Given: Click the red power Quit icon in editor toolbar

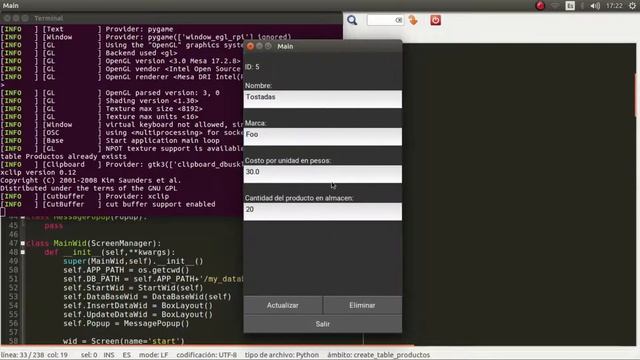Looking at the screenshot, I should (436, 20).
